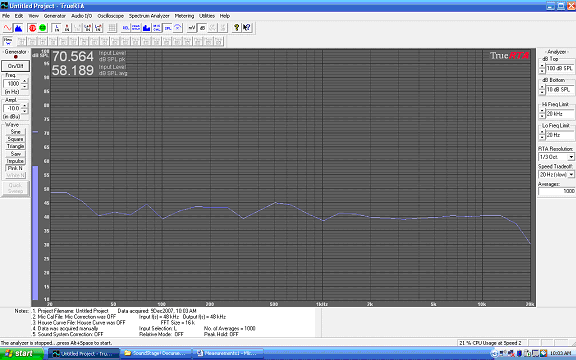Select the oscilloscope sine wave icon
The height and width of the screenshot is (360, 576).
coord(8,28)
